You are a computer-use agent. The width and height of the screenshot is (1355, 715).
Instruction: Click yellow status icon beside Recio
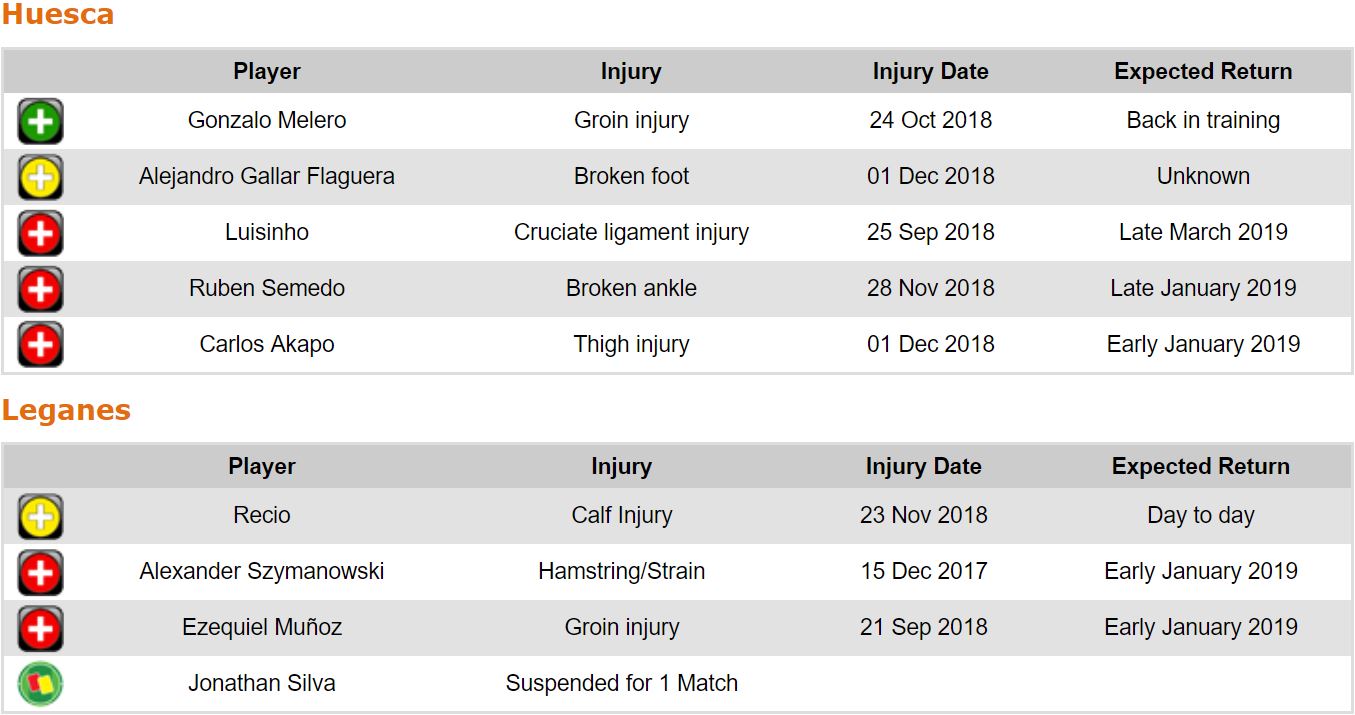[40, 517]
